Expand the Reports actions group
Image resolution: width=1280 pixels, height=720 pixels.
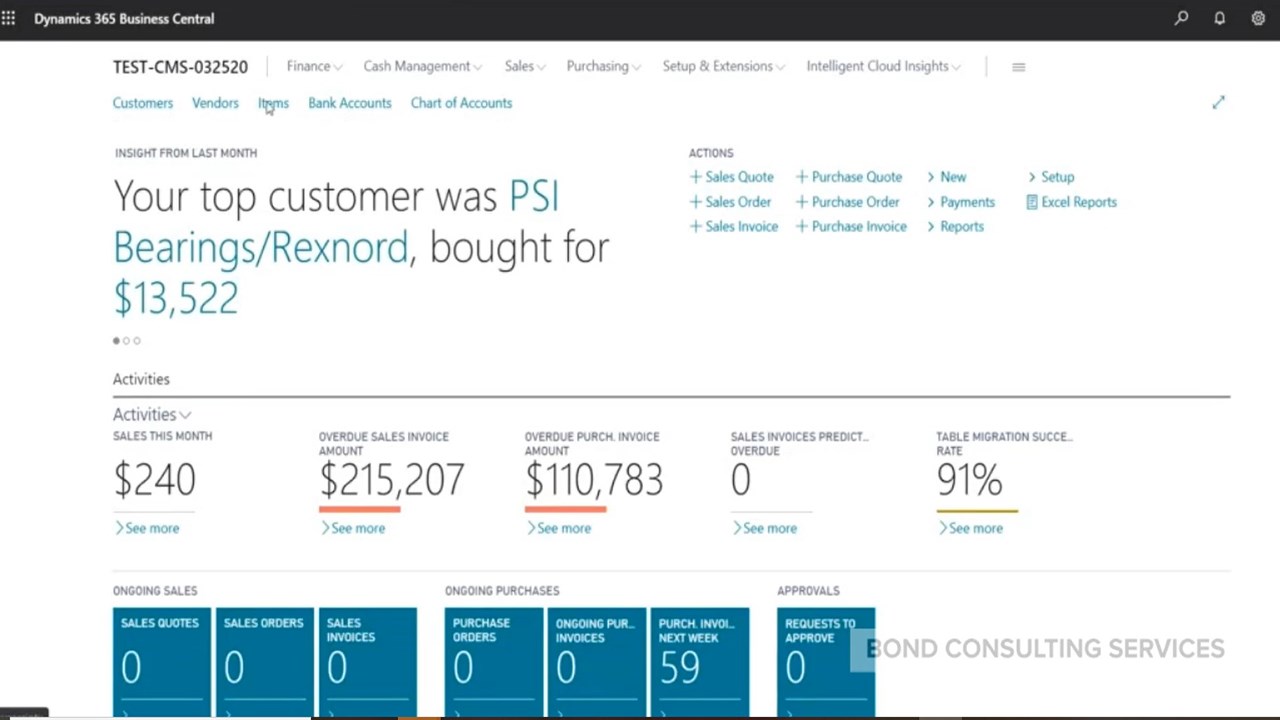click(955, 227)
